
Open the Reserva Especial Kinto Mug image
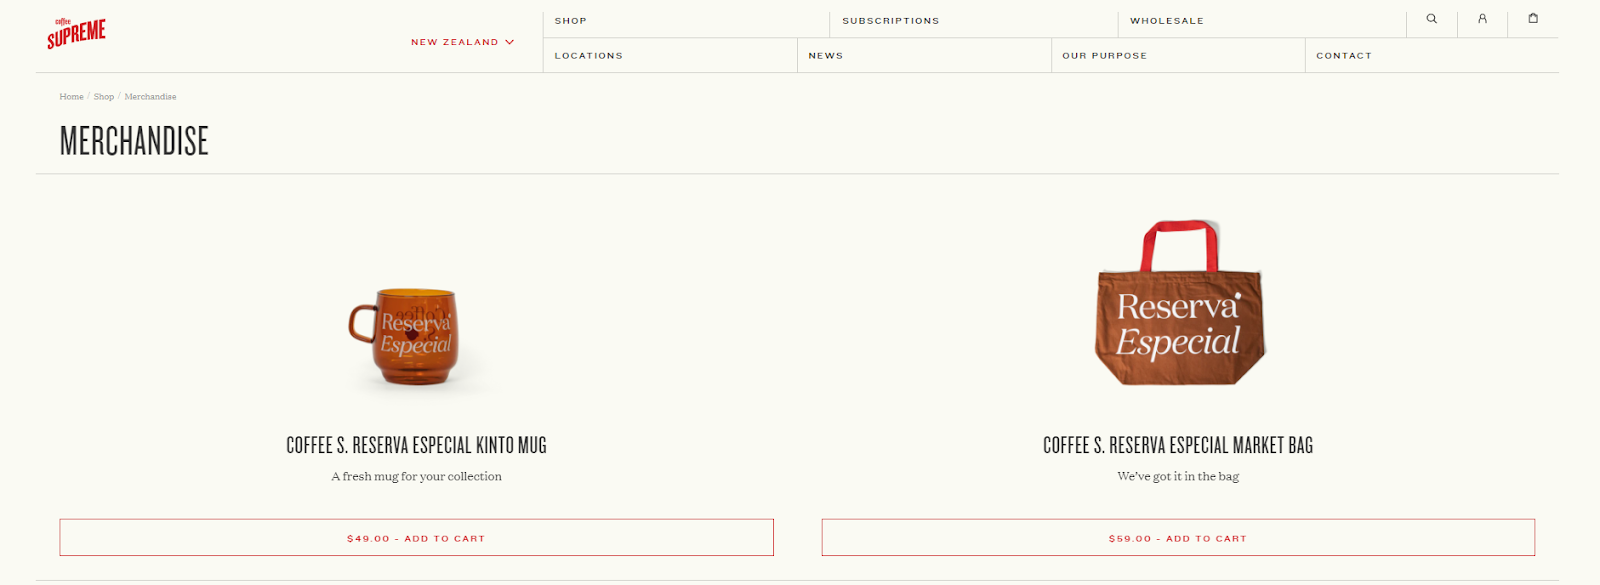point(404,336)
